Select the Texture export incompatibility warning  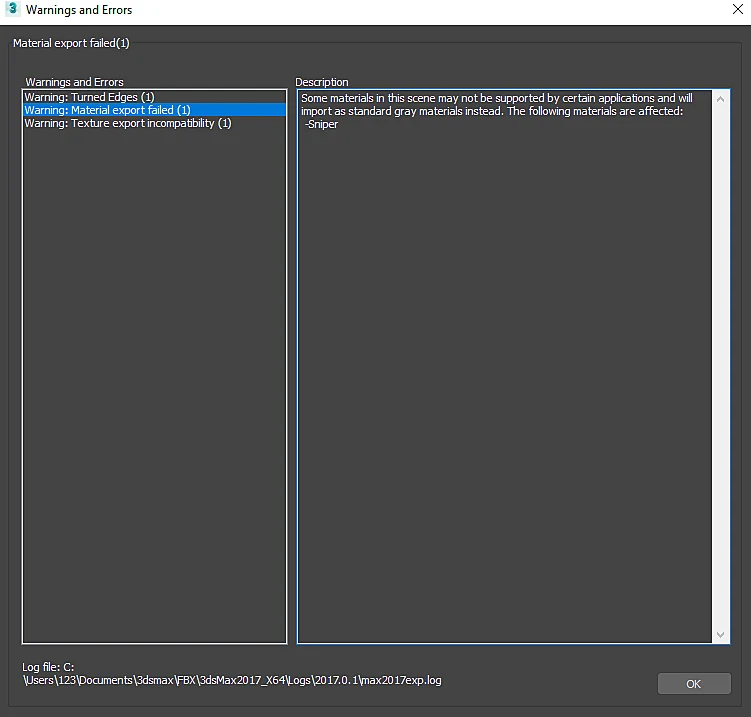coord(154,123)
